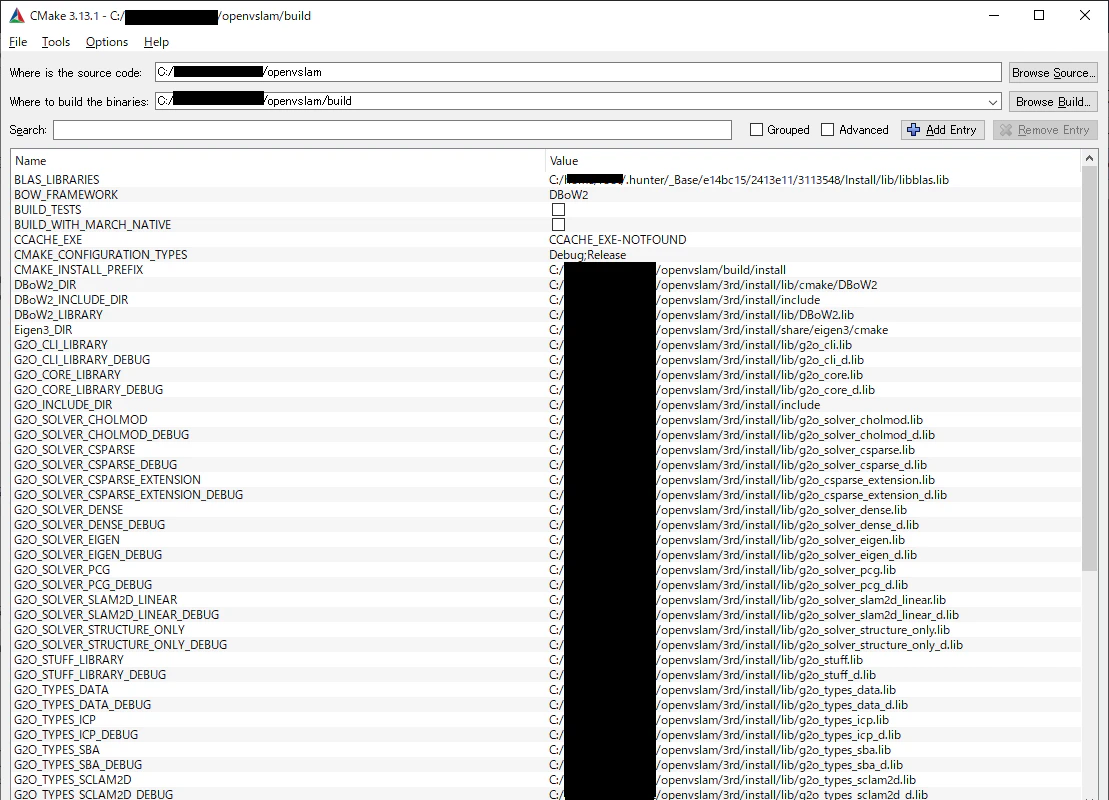Check the BUILD_WITH_MARCH_NATIVE checkbox
The image size is (1109, 800).
click(x=558, y=225)
